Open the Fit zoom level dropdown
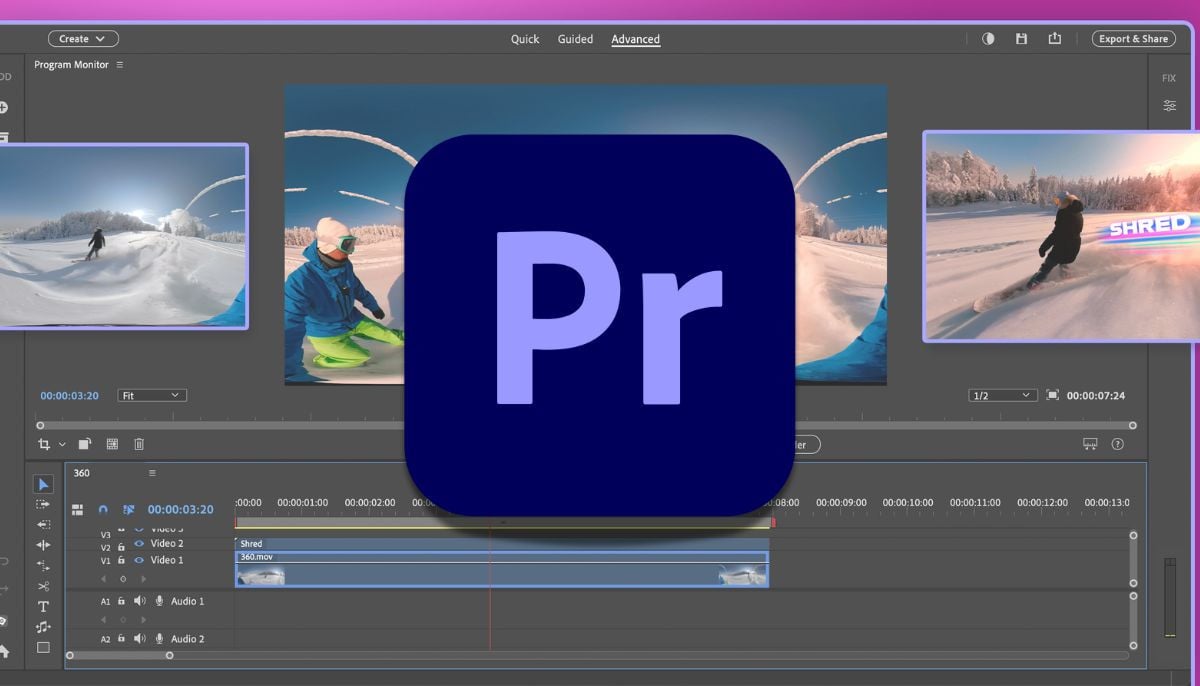 (x=152, y=396)
